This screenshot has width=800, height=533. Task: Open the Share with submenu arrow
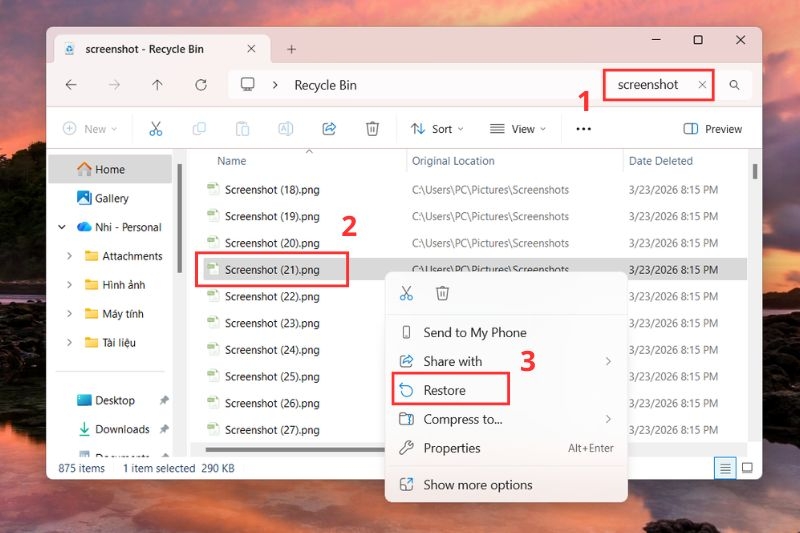[x=608, y=361]
